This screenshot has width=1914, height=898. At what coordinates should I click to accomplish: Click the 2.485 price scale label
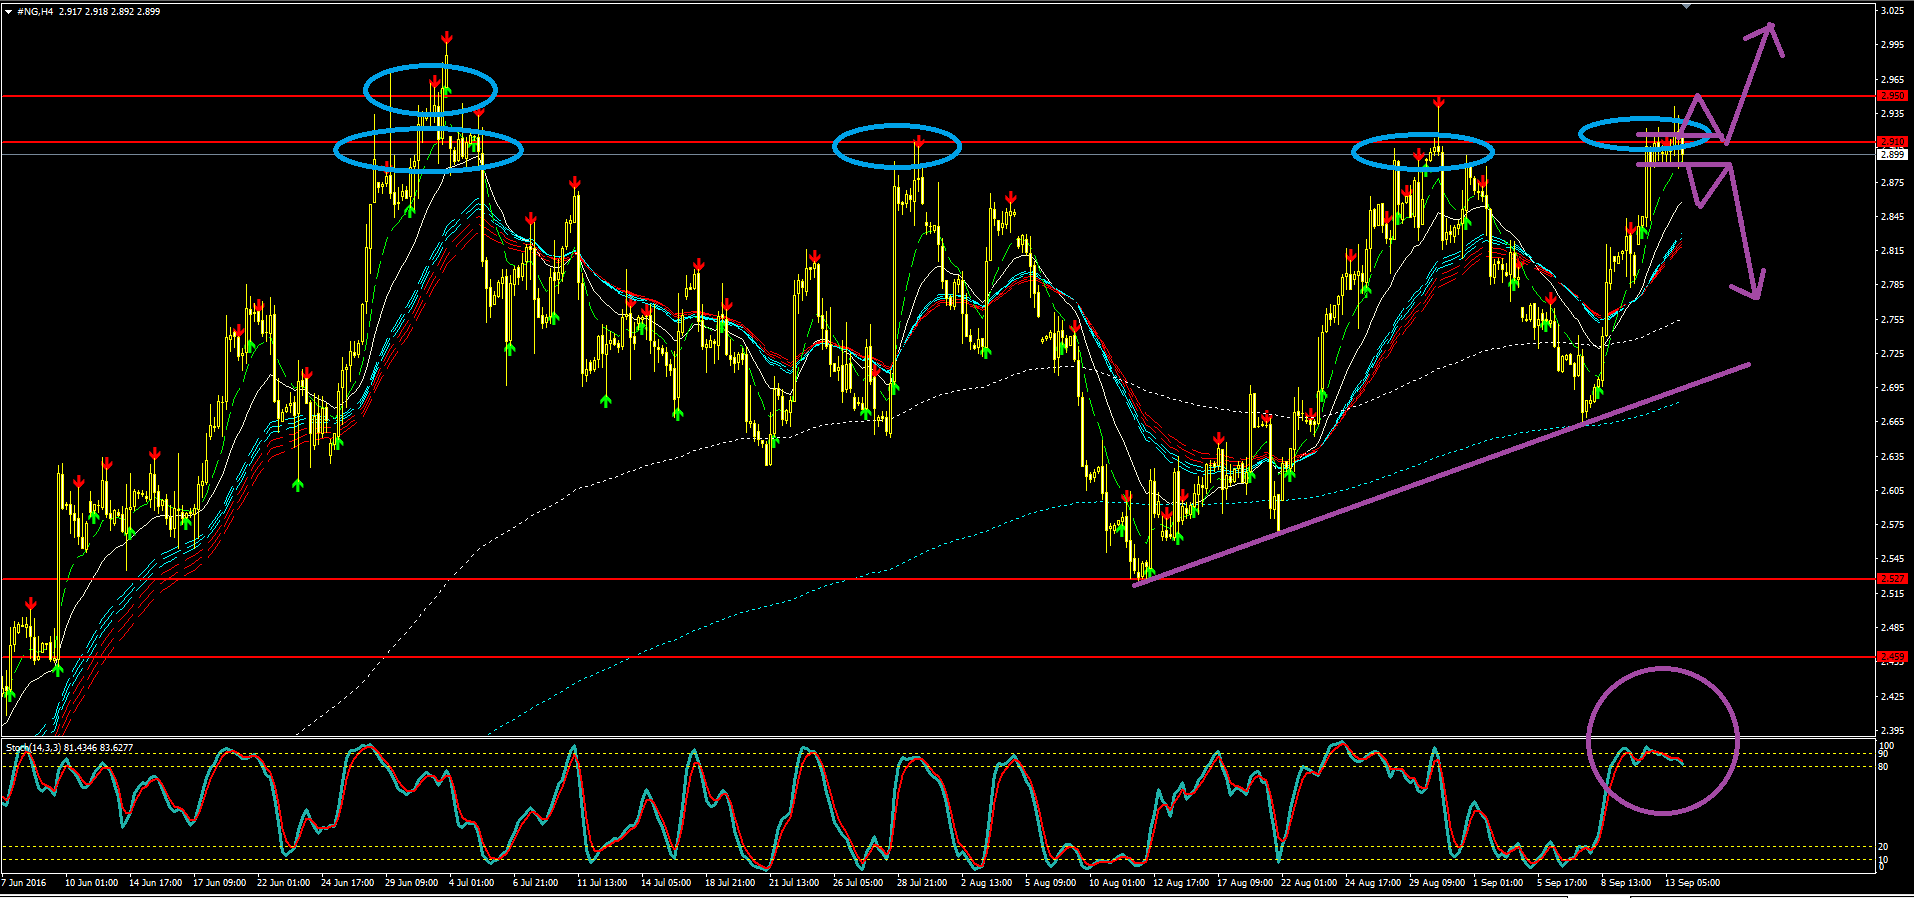1892,628
